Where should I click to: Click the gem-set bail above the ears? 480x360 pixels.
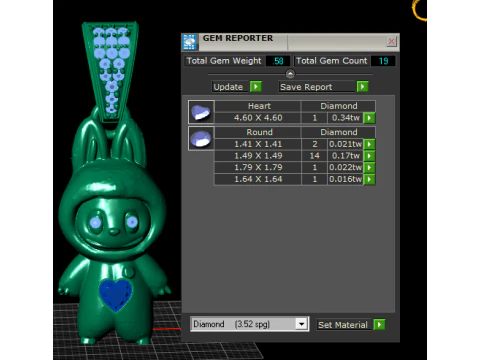click(110, 71)
